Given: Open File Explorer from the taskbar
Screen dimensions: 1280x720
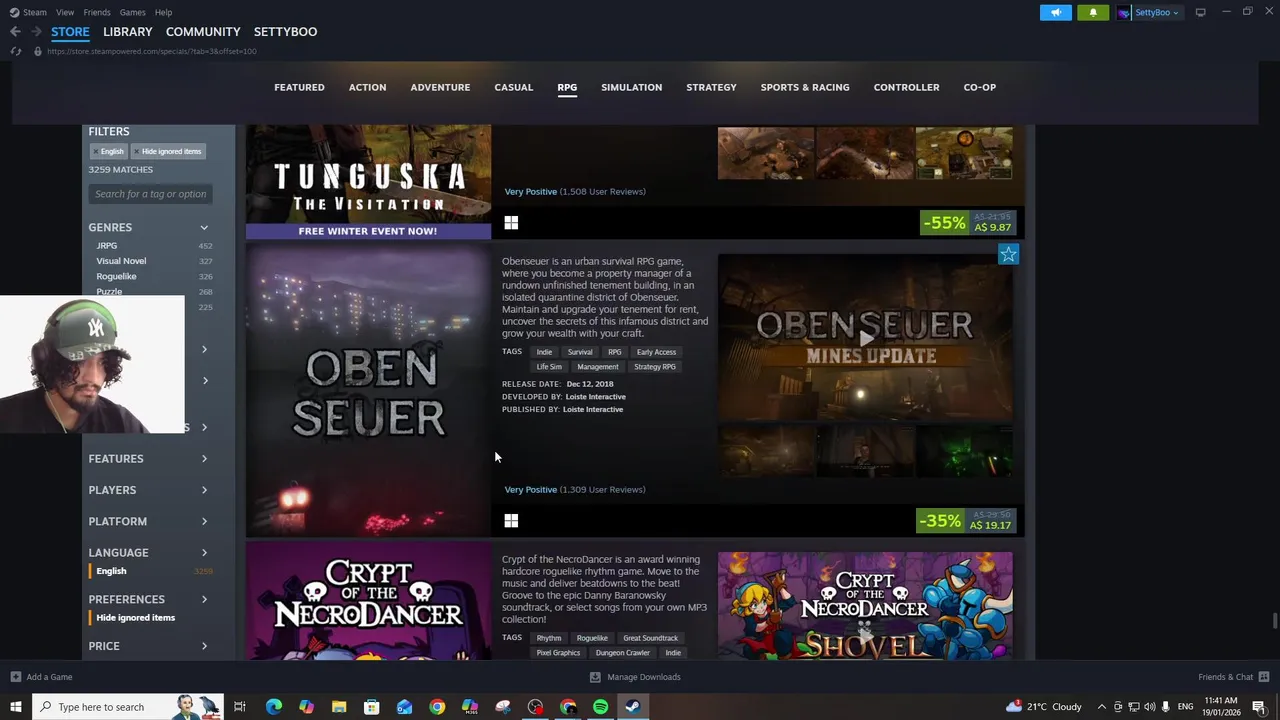Looking at the screenshot, I should pyautogui.click(x=339, y=707).
